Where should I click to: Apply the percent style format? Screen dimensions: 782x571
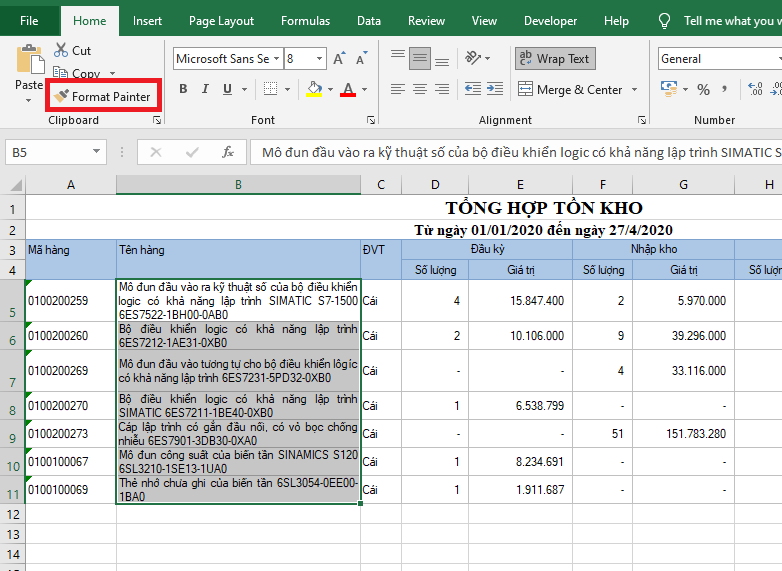pos(703,90)
